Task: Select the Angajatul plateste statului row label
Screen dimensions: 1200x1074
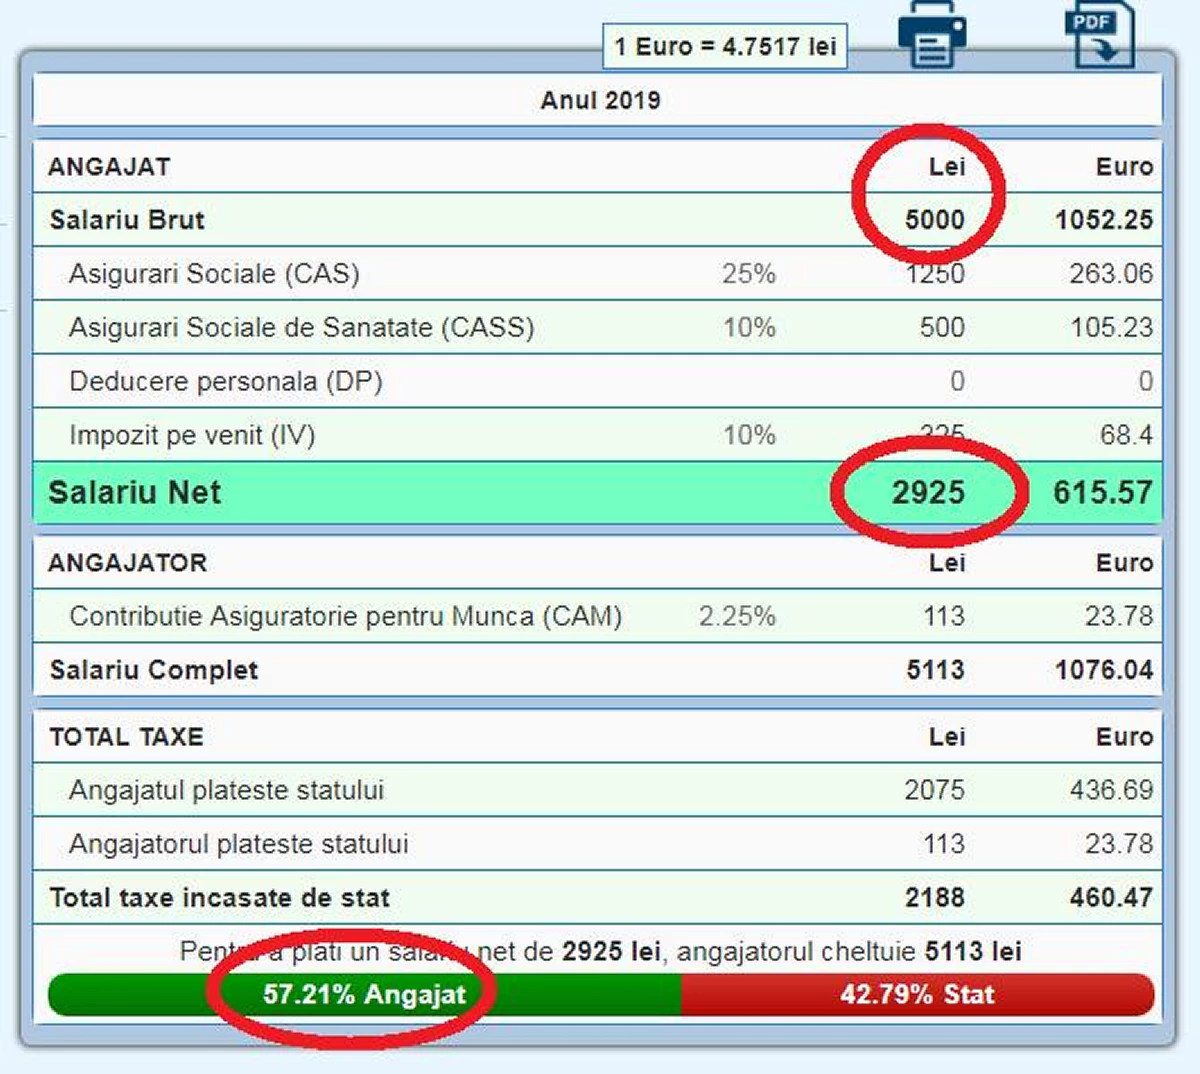Action: click(226, 790)
